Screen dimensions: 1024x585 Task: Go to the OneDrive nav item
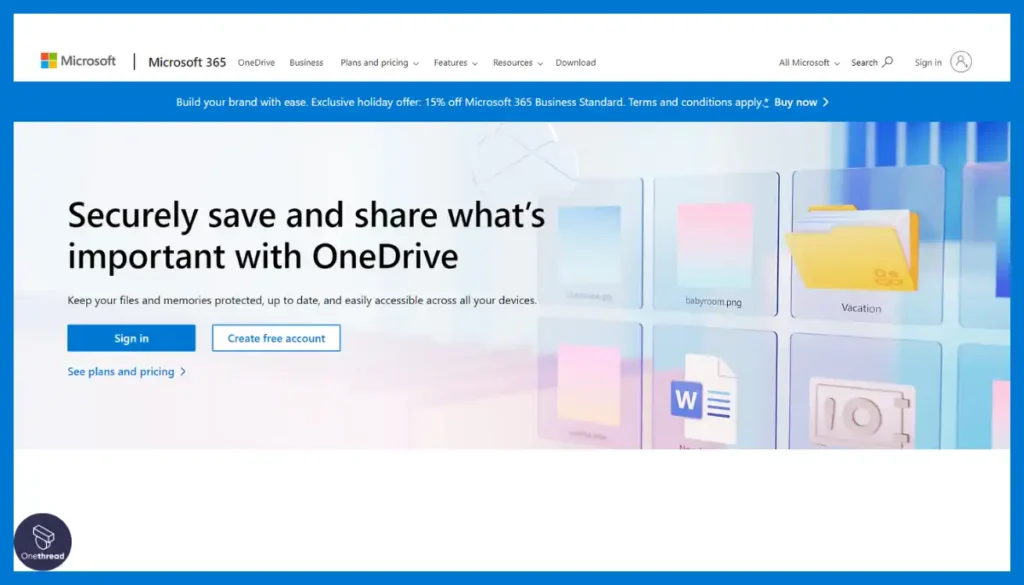pos(256,63)
